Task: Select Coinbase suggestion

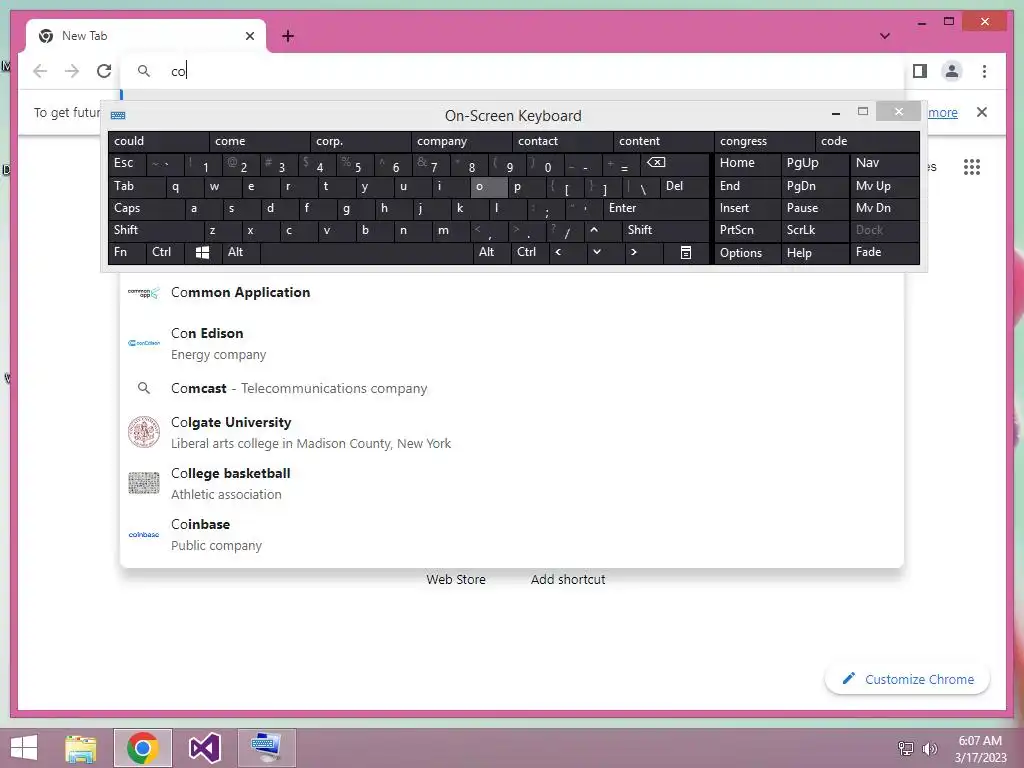Action: coord(512,534)
